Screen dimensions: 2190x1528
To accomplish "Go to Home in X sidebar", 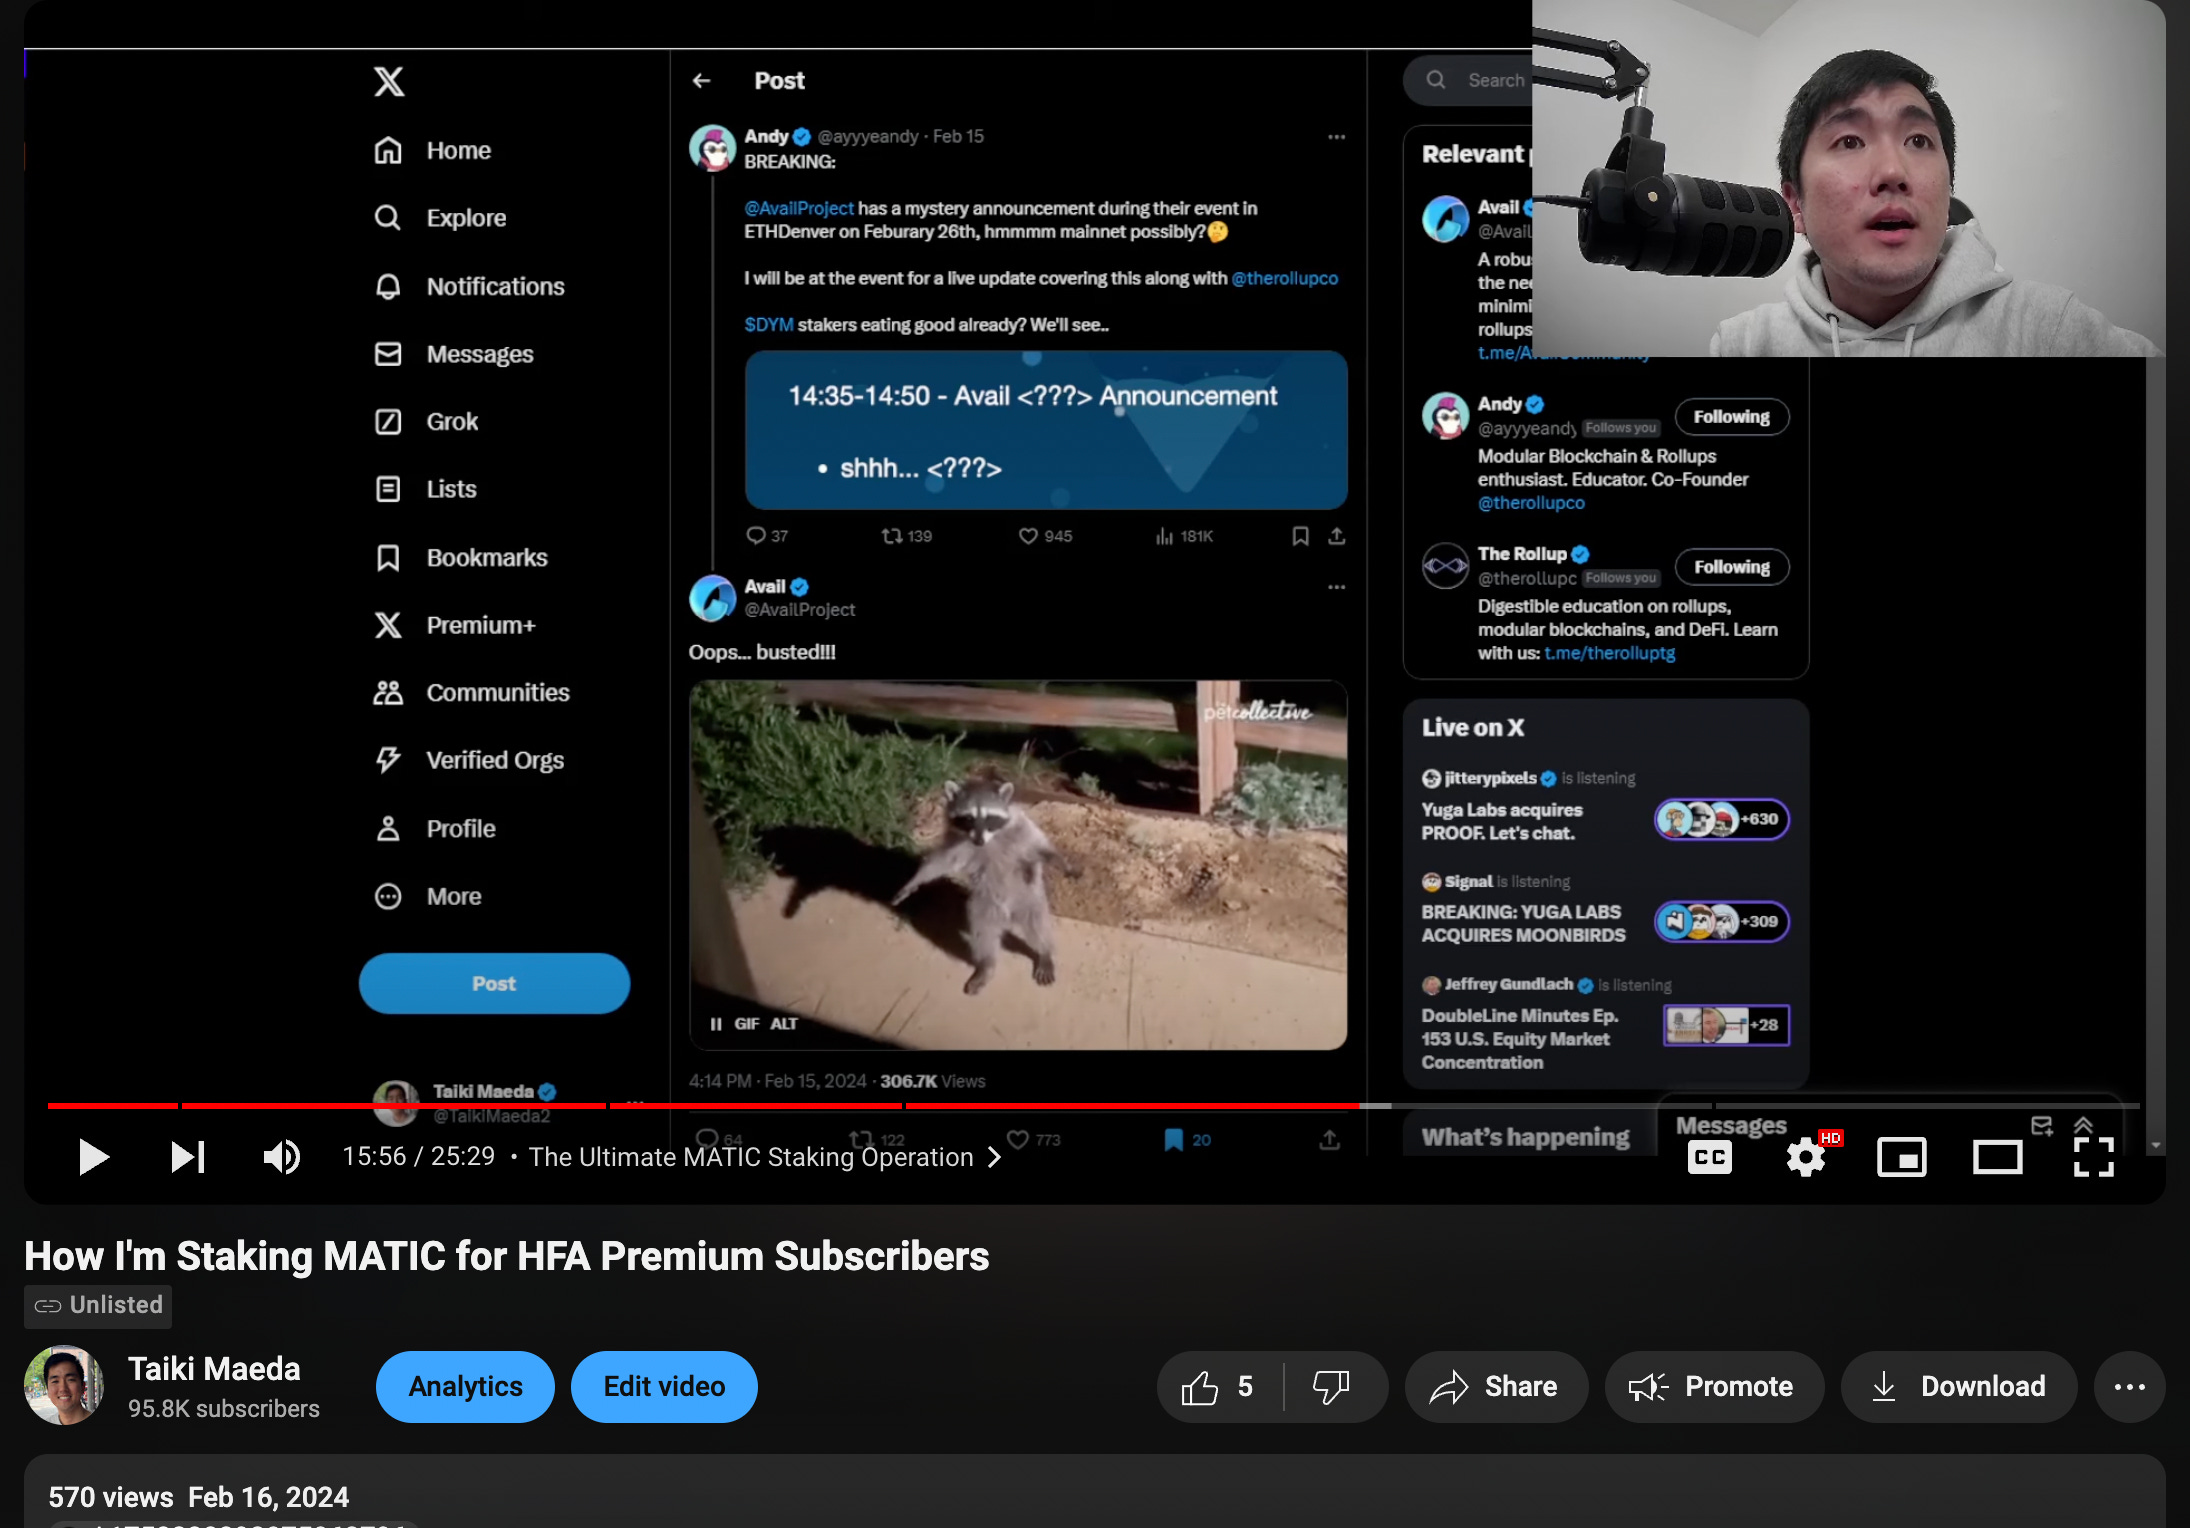I will (x=433, y=151).
